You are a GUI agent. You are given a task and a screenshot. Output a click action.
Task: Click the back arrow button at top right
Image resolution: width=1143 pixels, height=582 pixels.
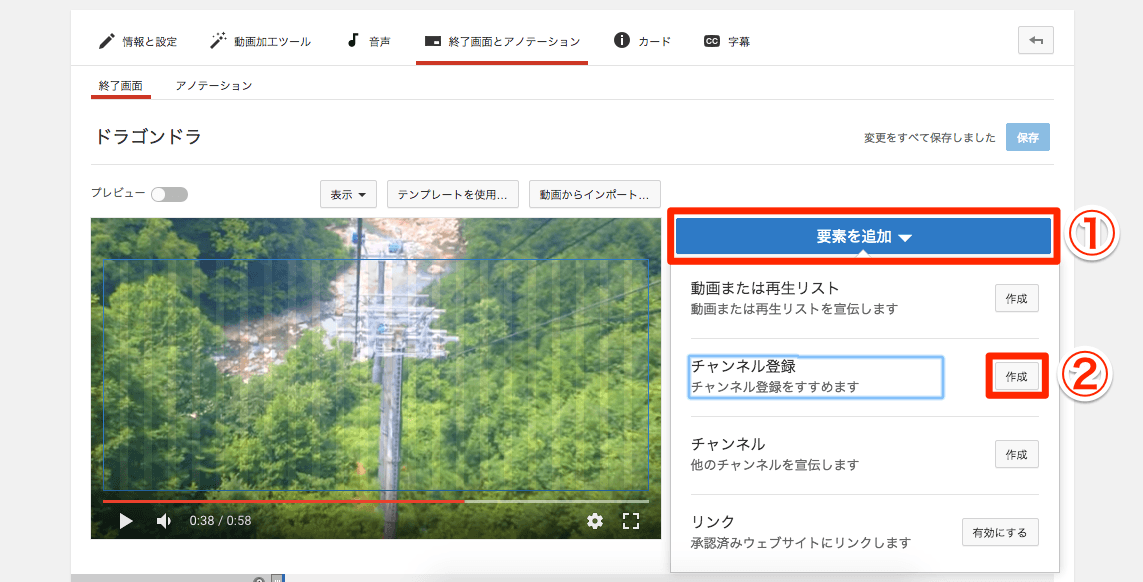coord(1035,41)
